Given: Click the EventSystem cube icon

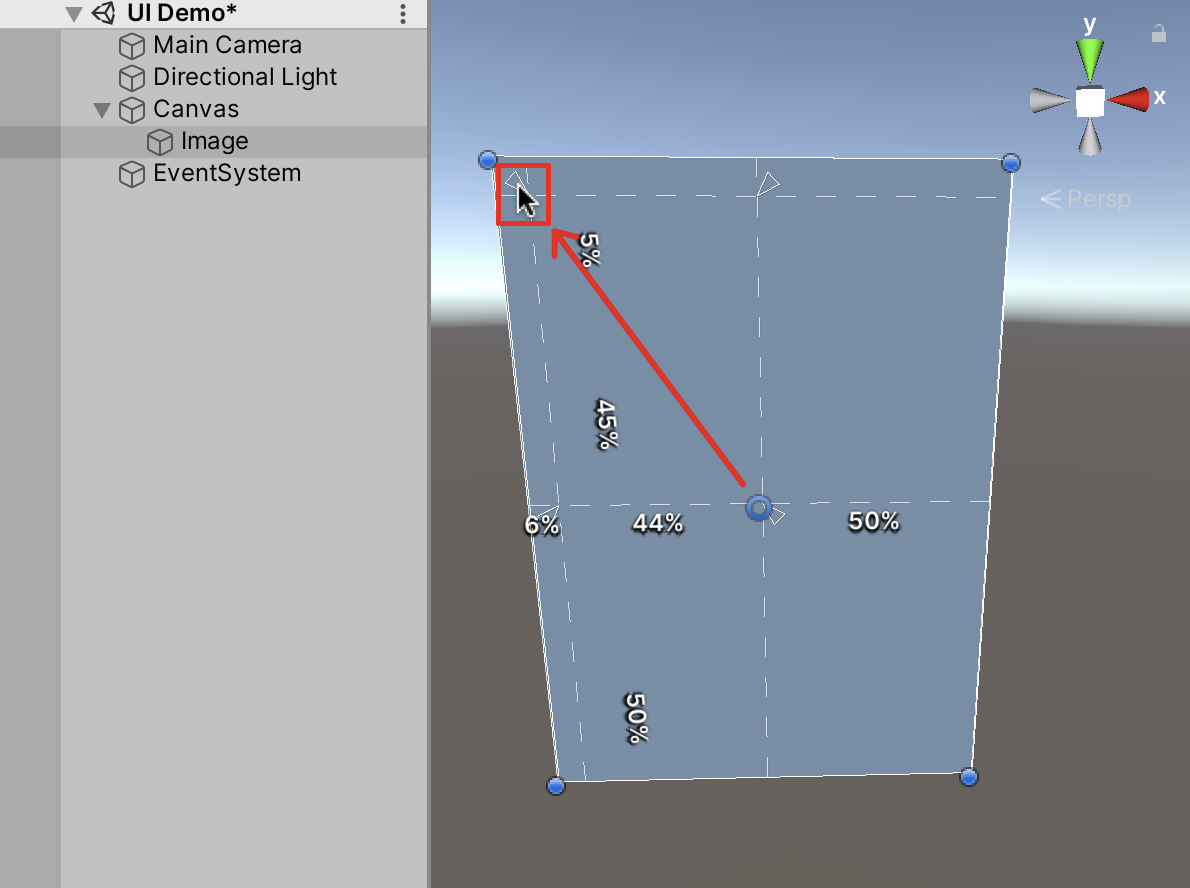Looking at the screenshot, I should tap(131, 175).
